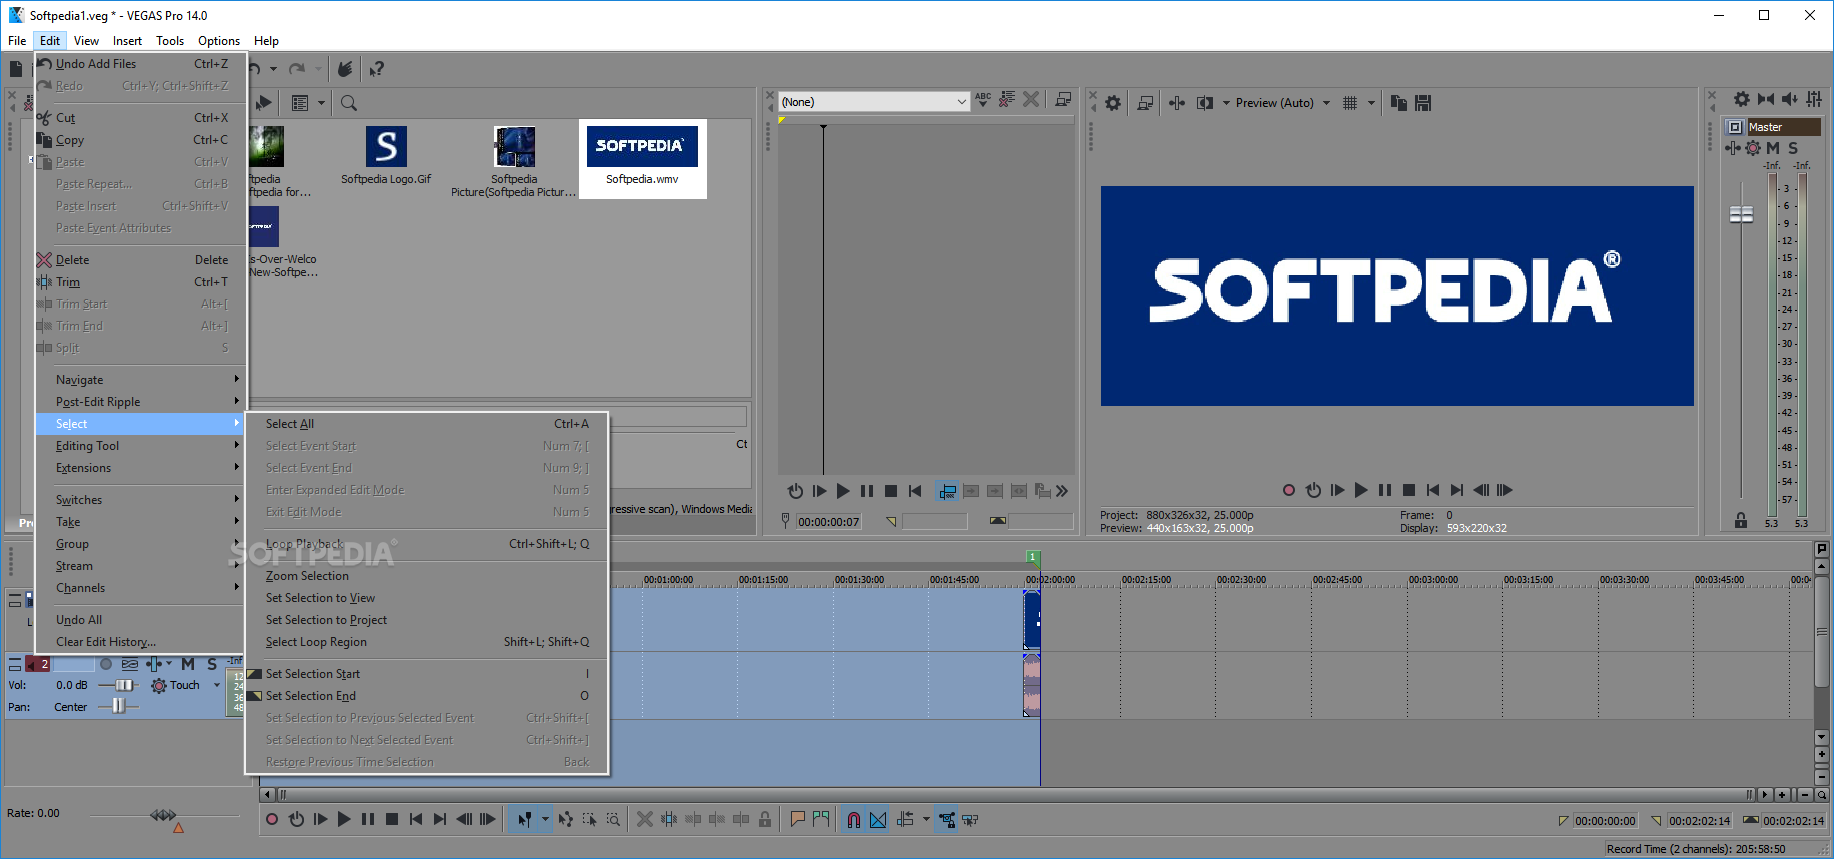Select the Envelope Edit tool
This screenshot has height=859, width=1834.
[565, 819]
